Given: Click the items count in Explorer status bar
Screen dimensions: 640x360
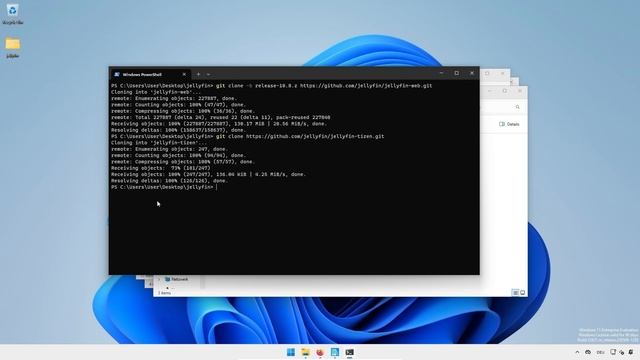Looking at the screenshot, I should [164, 293].
